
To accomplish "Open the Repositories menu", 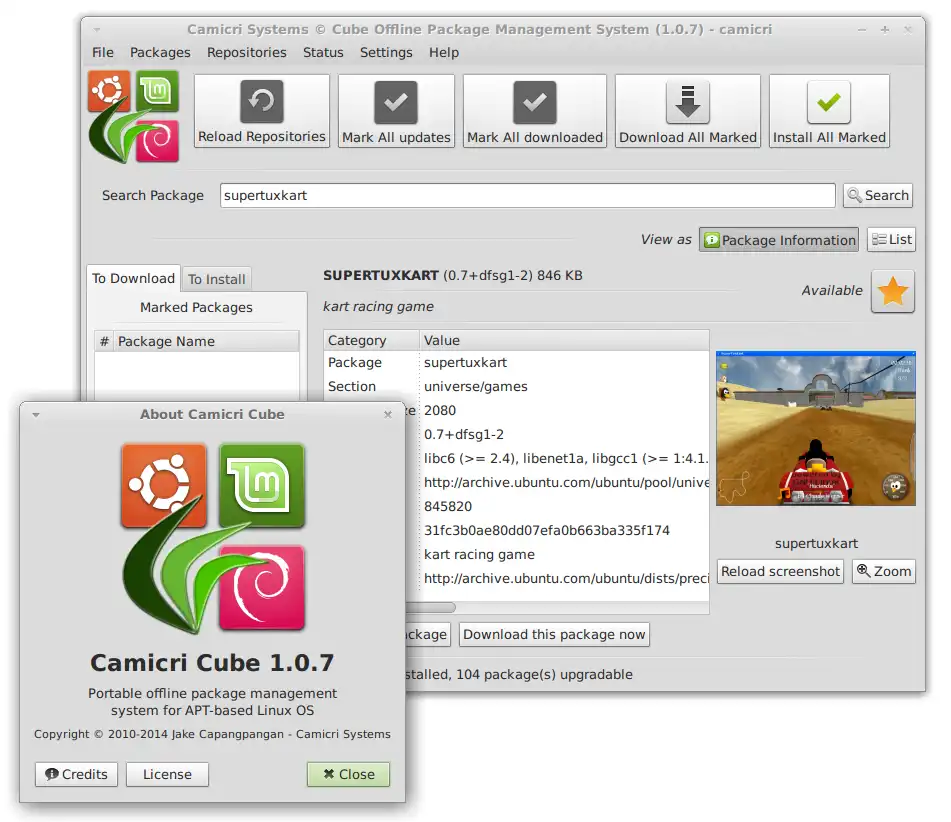I will tap(246, 53).
